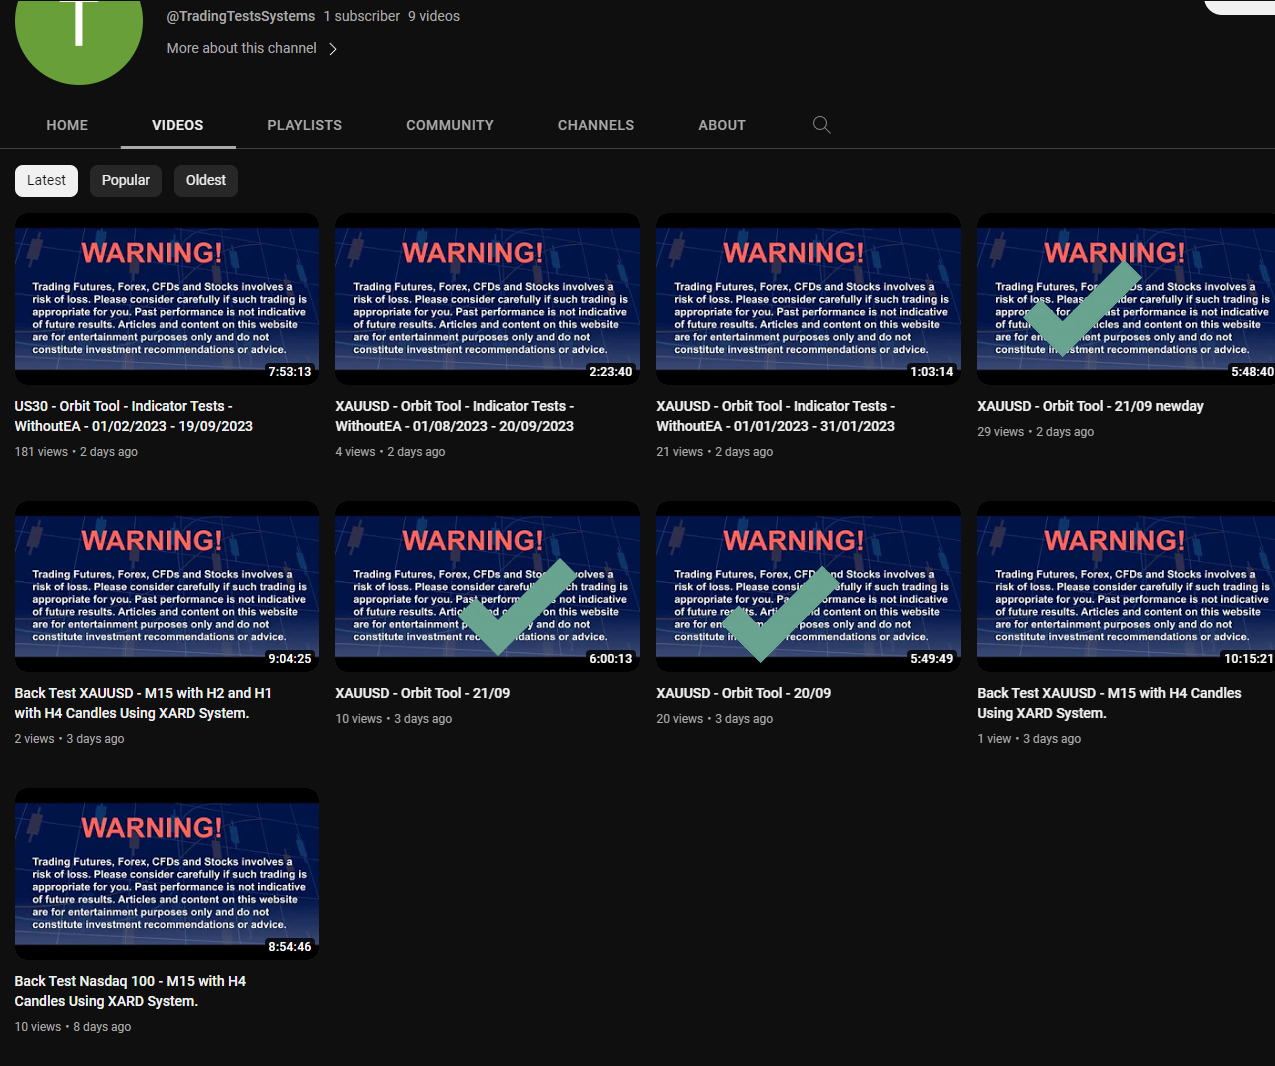Click 2 views • 3 days ago text
This screenshot has height=1066, width=1275.
coord(69,739)
